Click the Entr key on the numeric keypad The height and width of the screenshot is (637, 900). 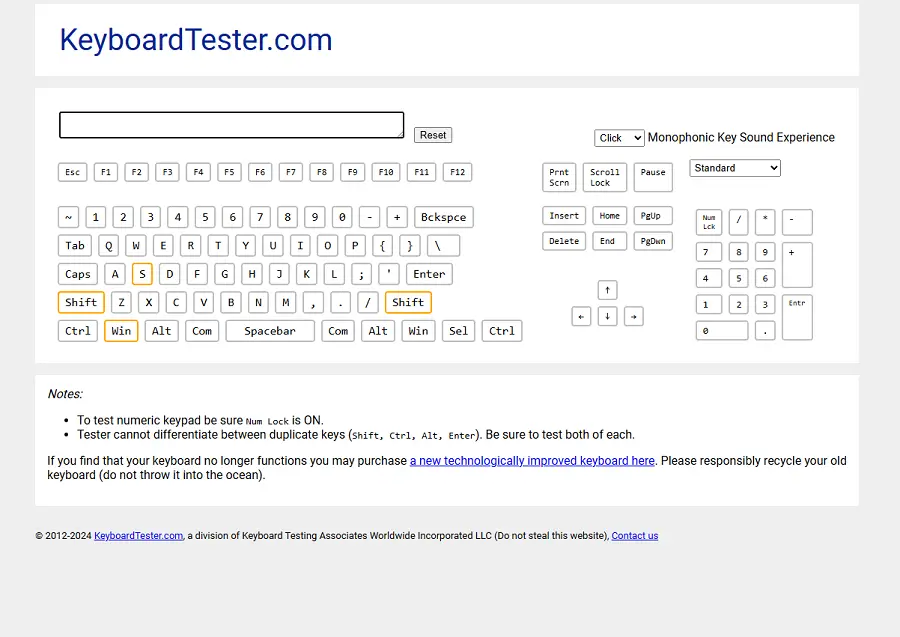(796, 317)
